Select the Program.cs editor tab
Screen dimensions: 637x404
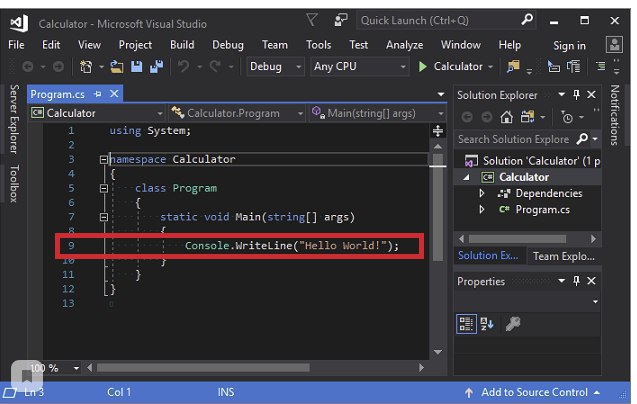pos(57,94)
